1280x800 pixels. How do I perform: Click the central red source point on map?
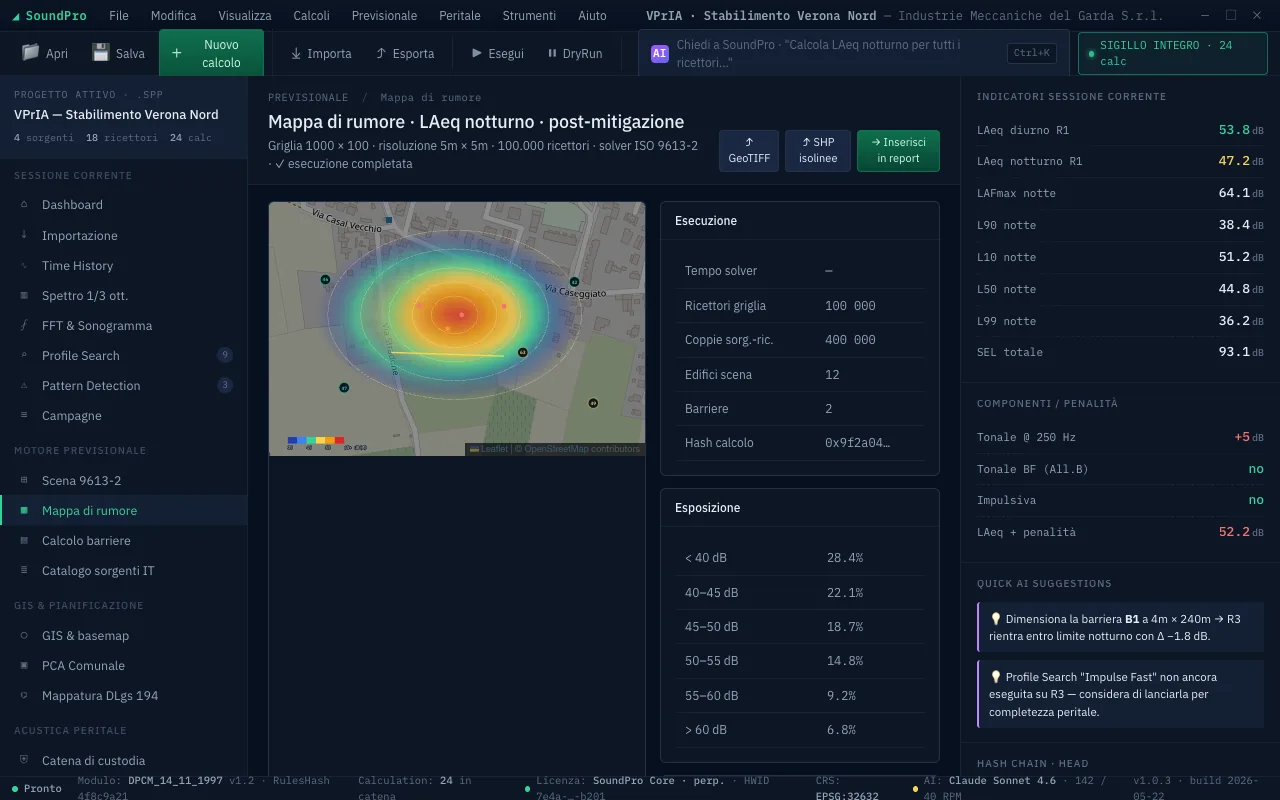pos(461,315)
